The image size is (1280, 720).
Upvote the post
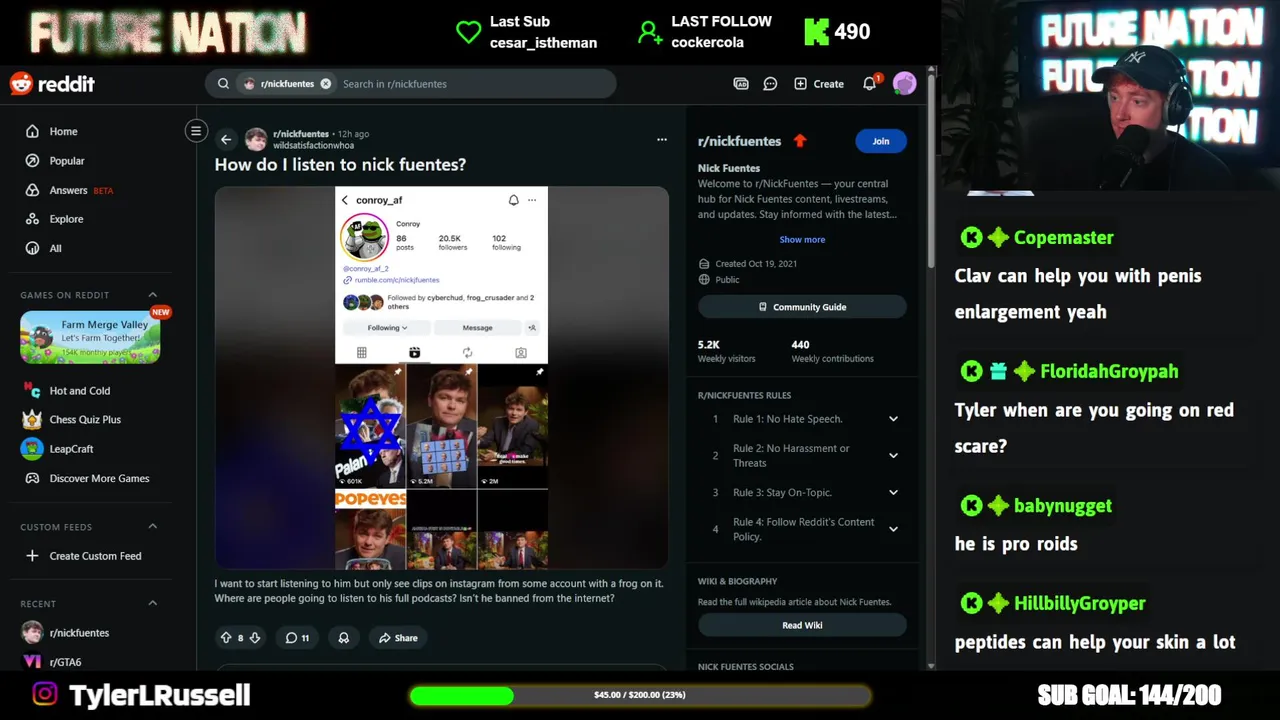point(226,638)
